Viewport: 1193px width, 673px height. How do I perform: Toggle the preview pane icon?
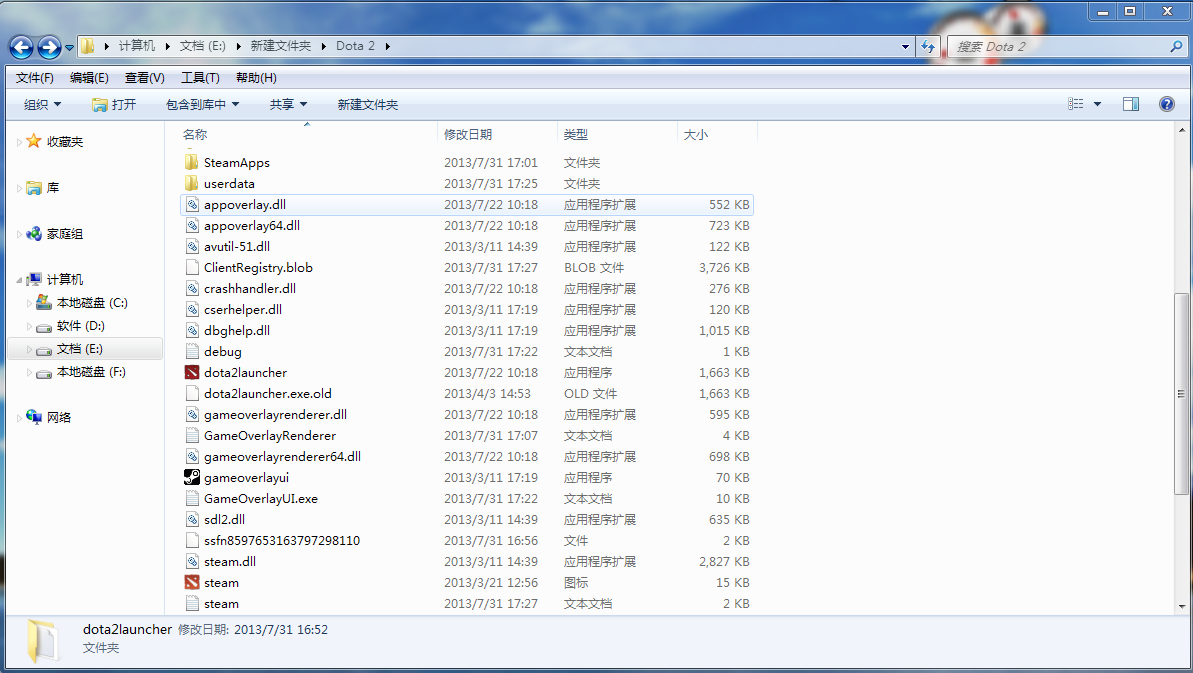[x=1131, y=104]
